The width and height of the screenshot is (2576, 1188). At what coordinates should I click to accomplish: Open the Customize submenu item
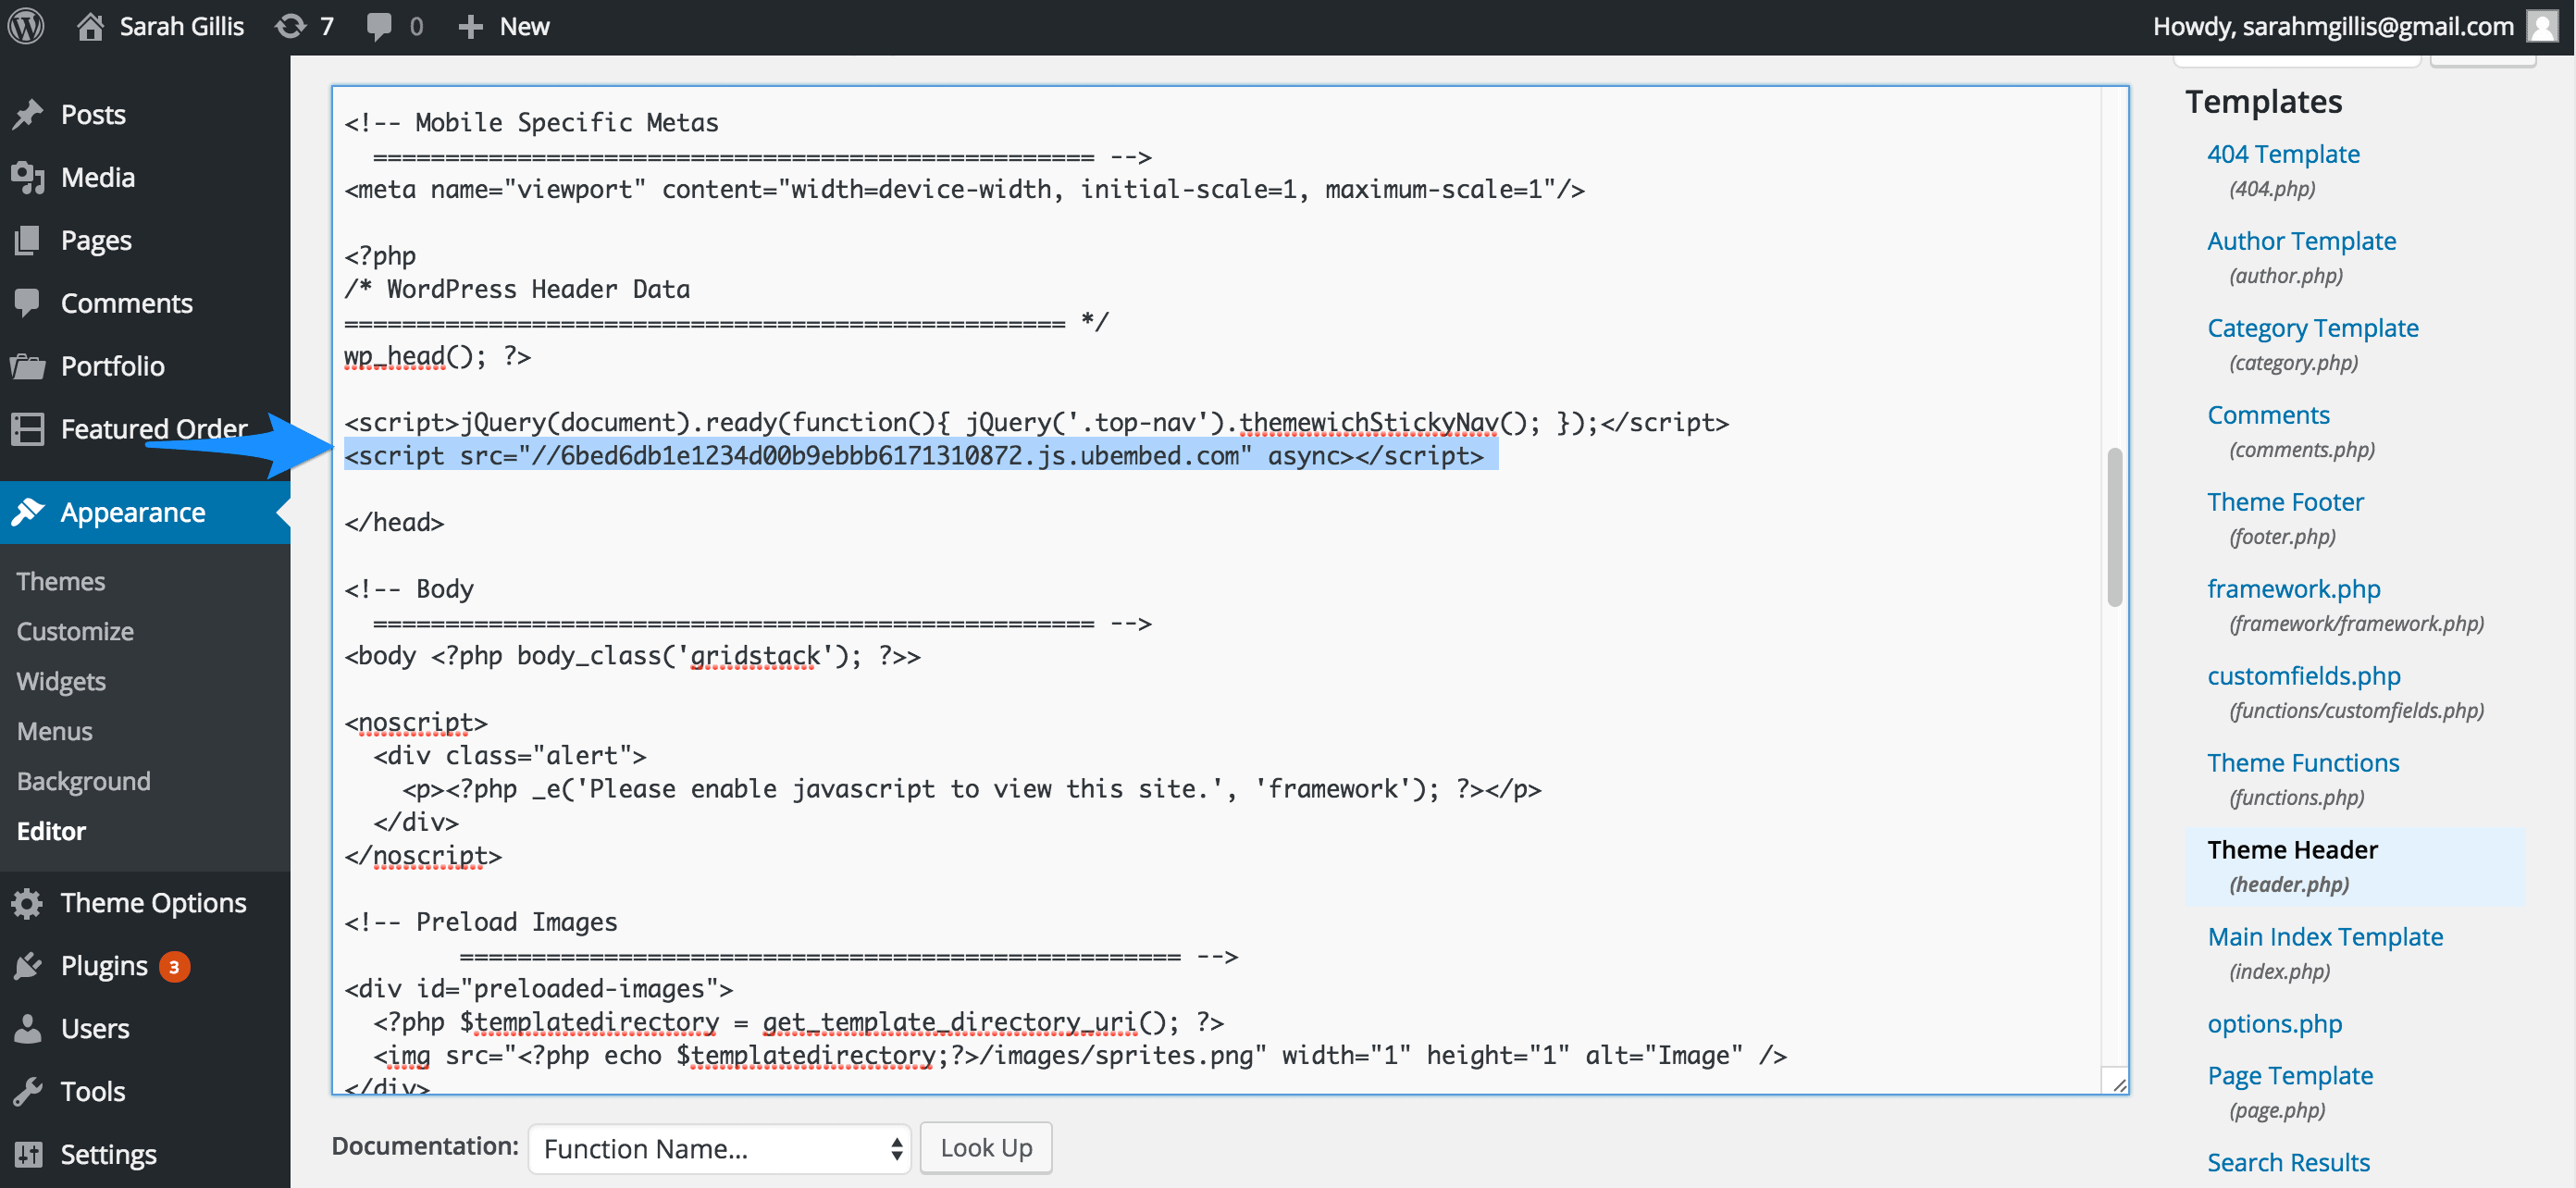coord(75,631)
